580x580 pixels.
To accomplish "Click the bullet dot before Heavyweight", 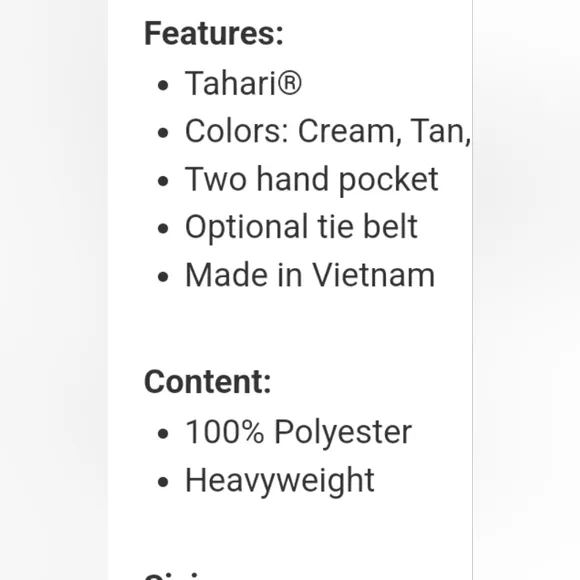I will (x=163, y=482).
